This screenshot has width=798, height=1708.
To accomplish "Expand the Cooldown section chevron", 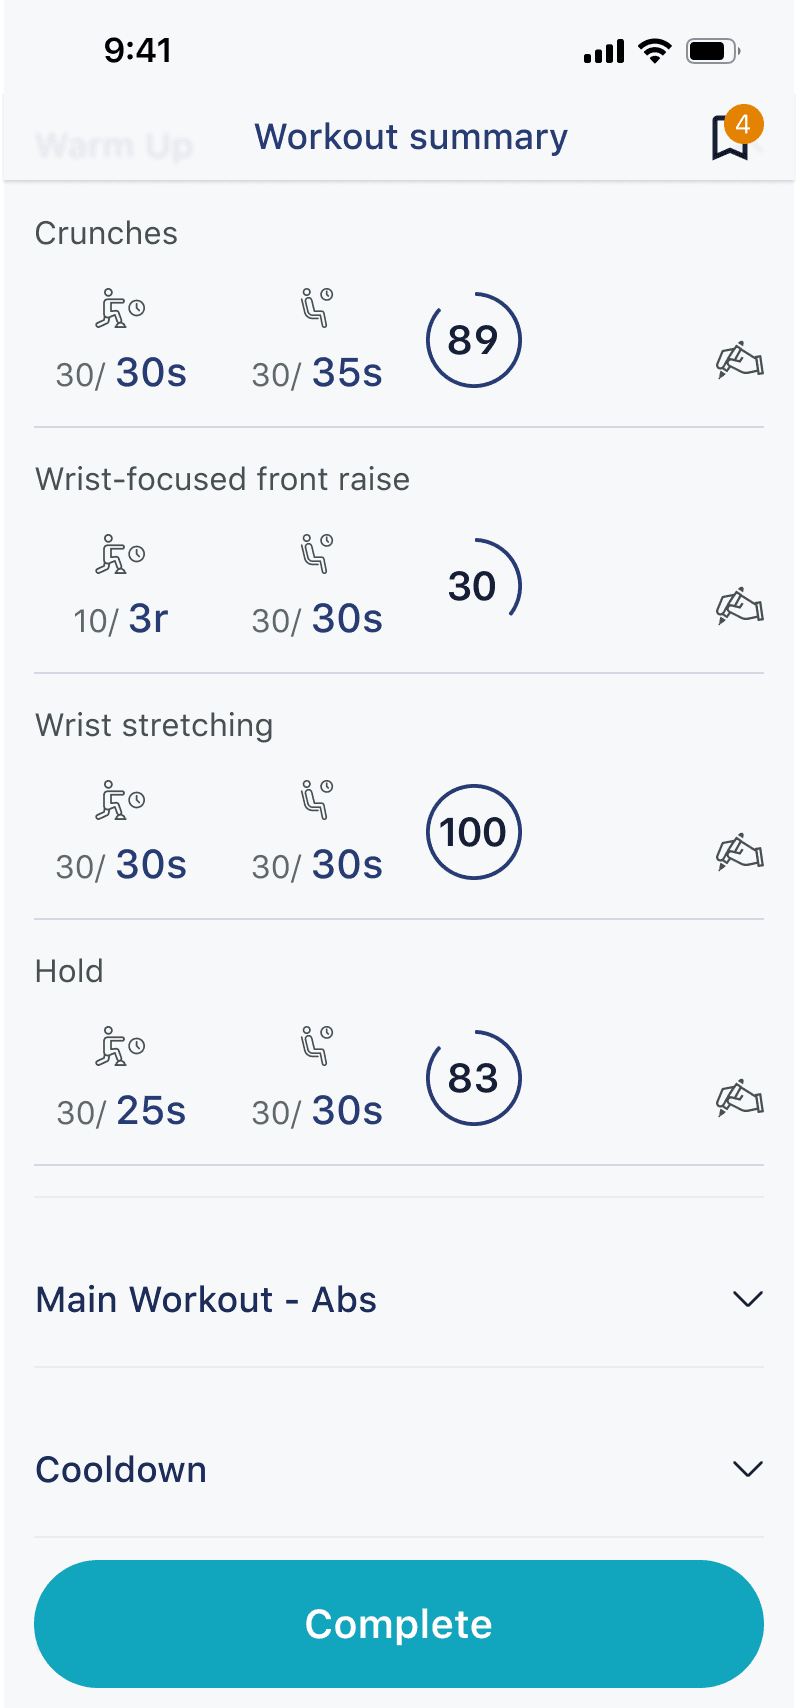I will [747, 1469].
